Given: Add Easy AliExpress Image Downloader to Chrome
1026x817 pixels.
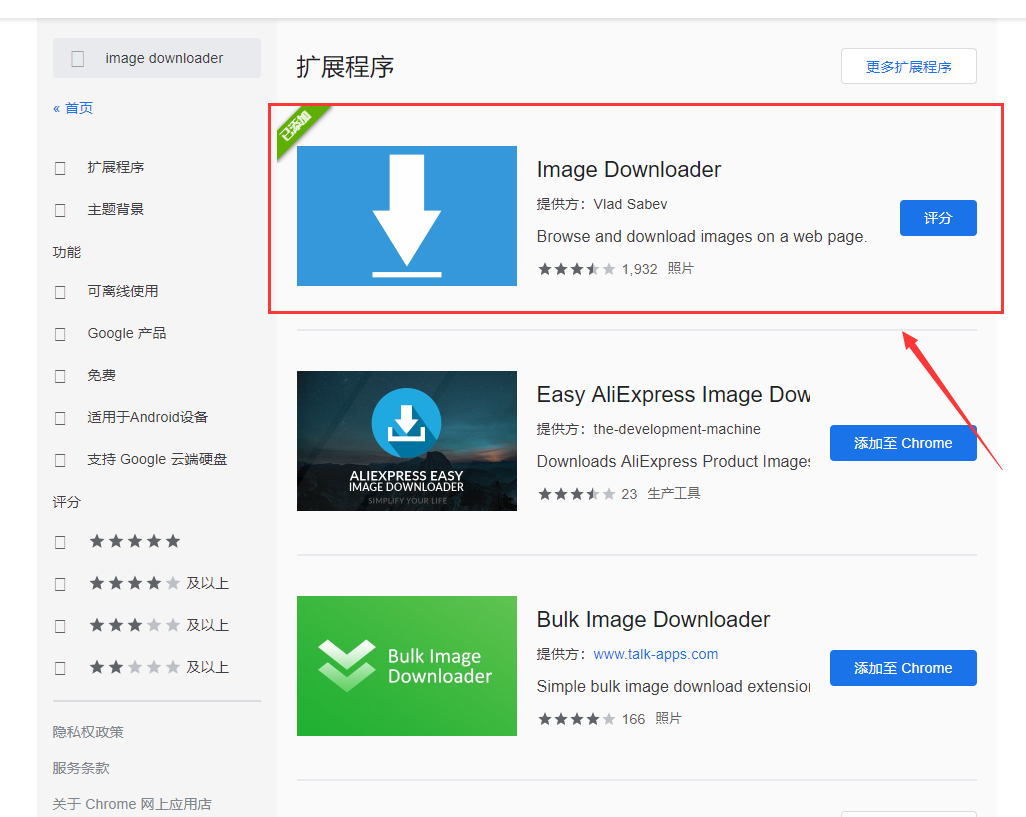Looking at the screenshot, I should [903, 443].
